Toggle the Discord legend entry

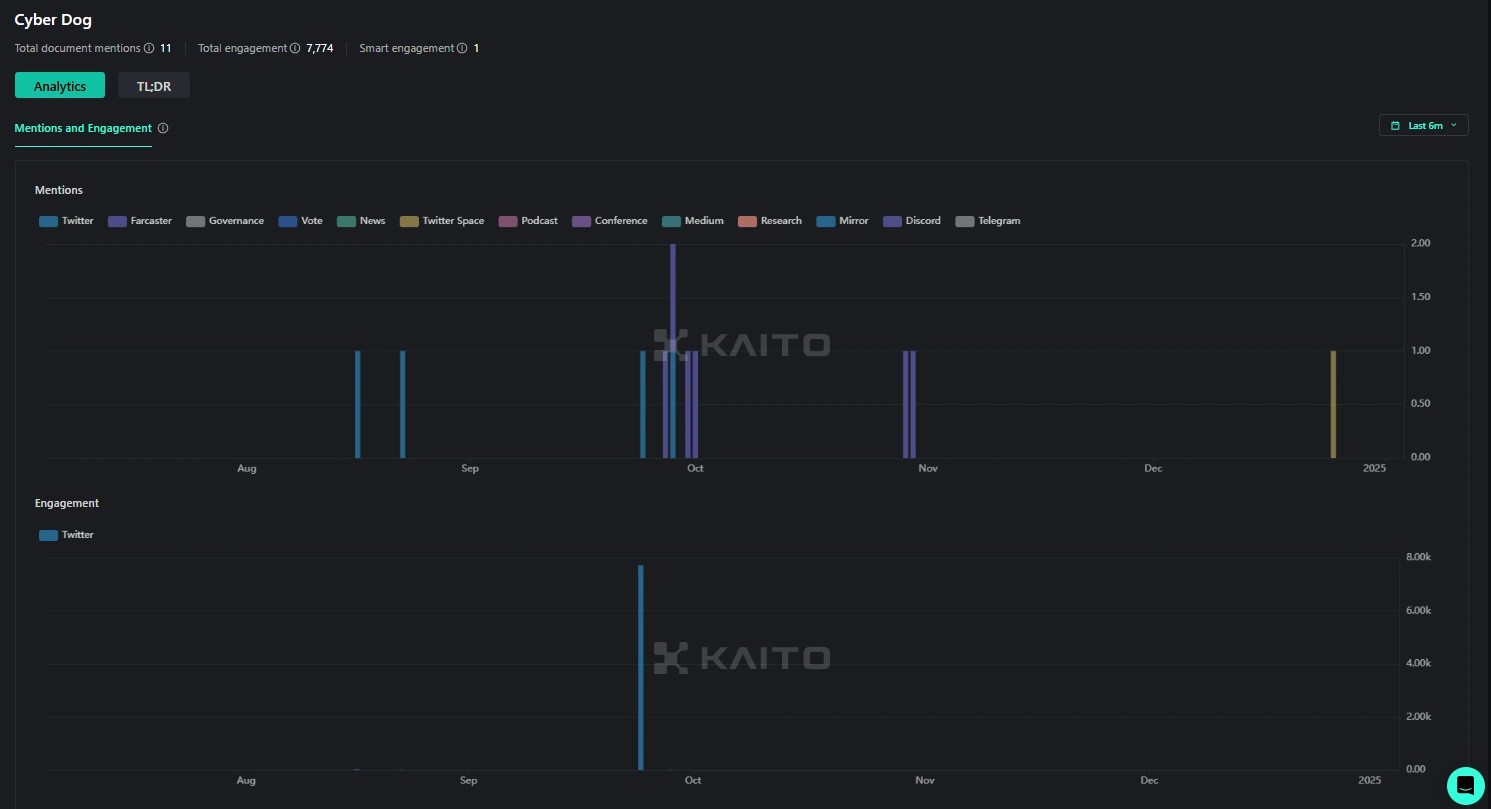[x=912, y=221]
